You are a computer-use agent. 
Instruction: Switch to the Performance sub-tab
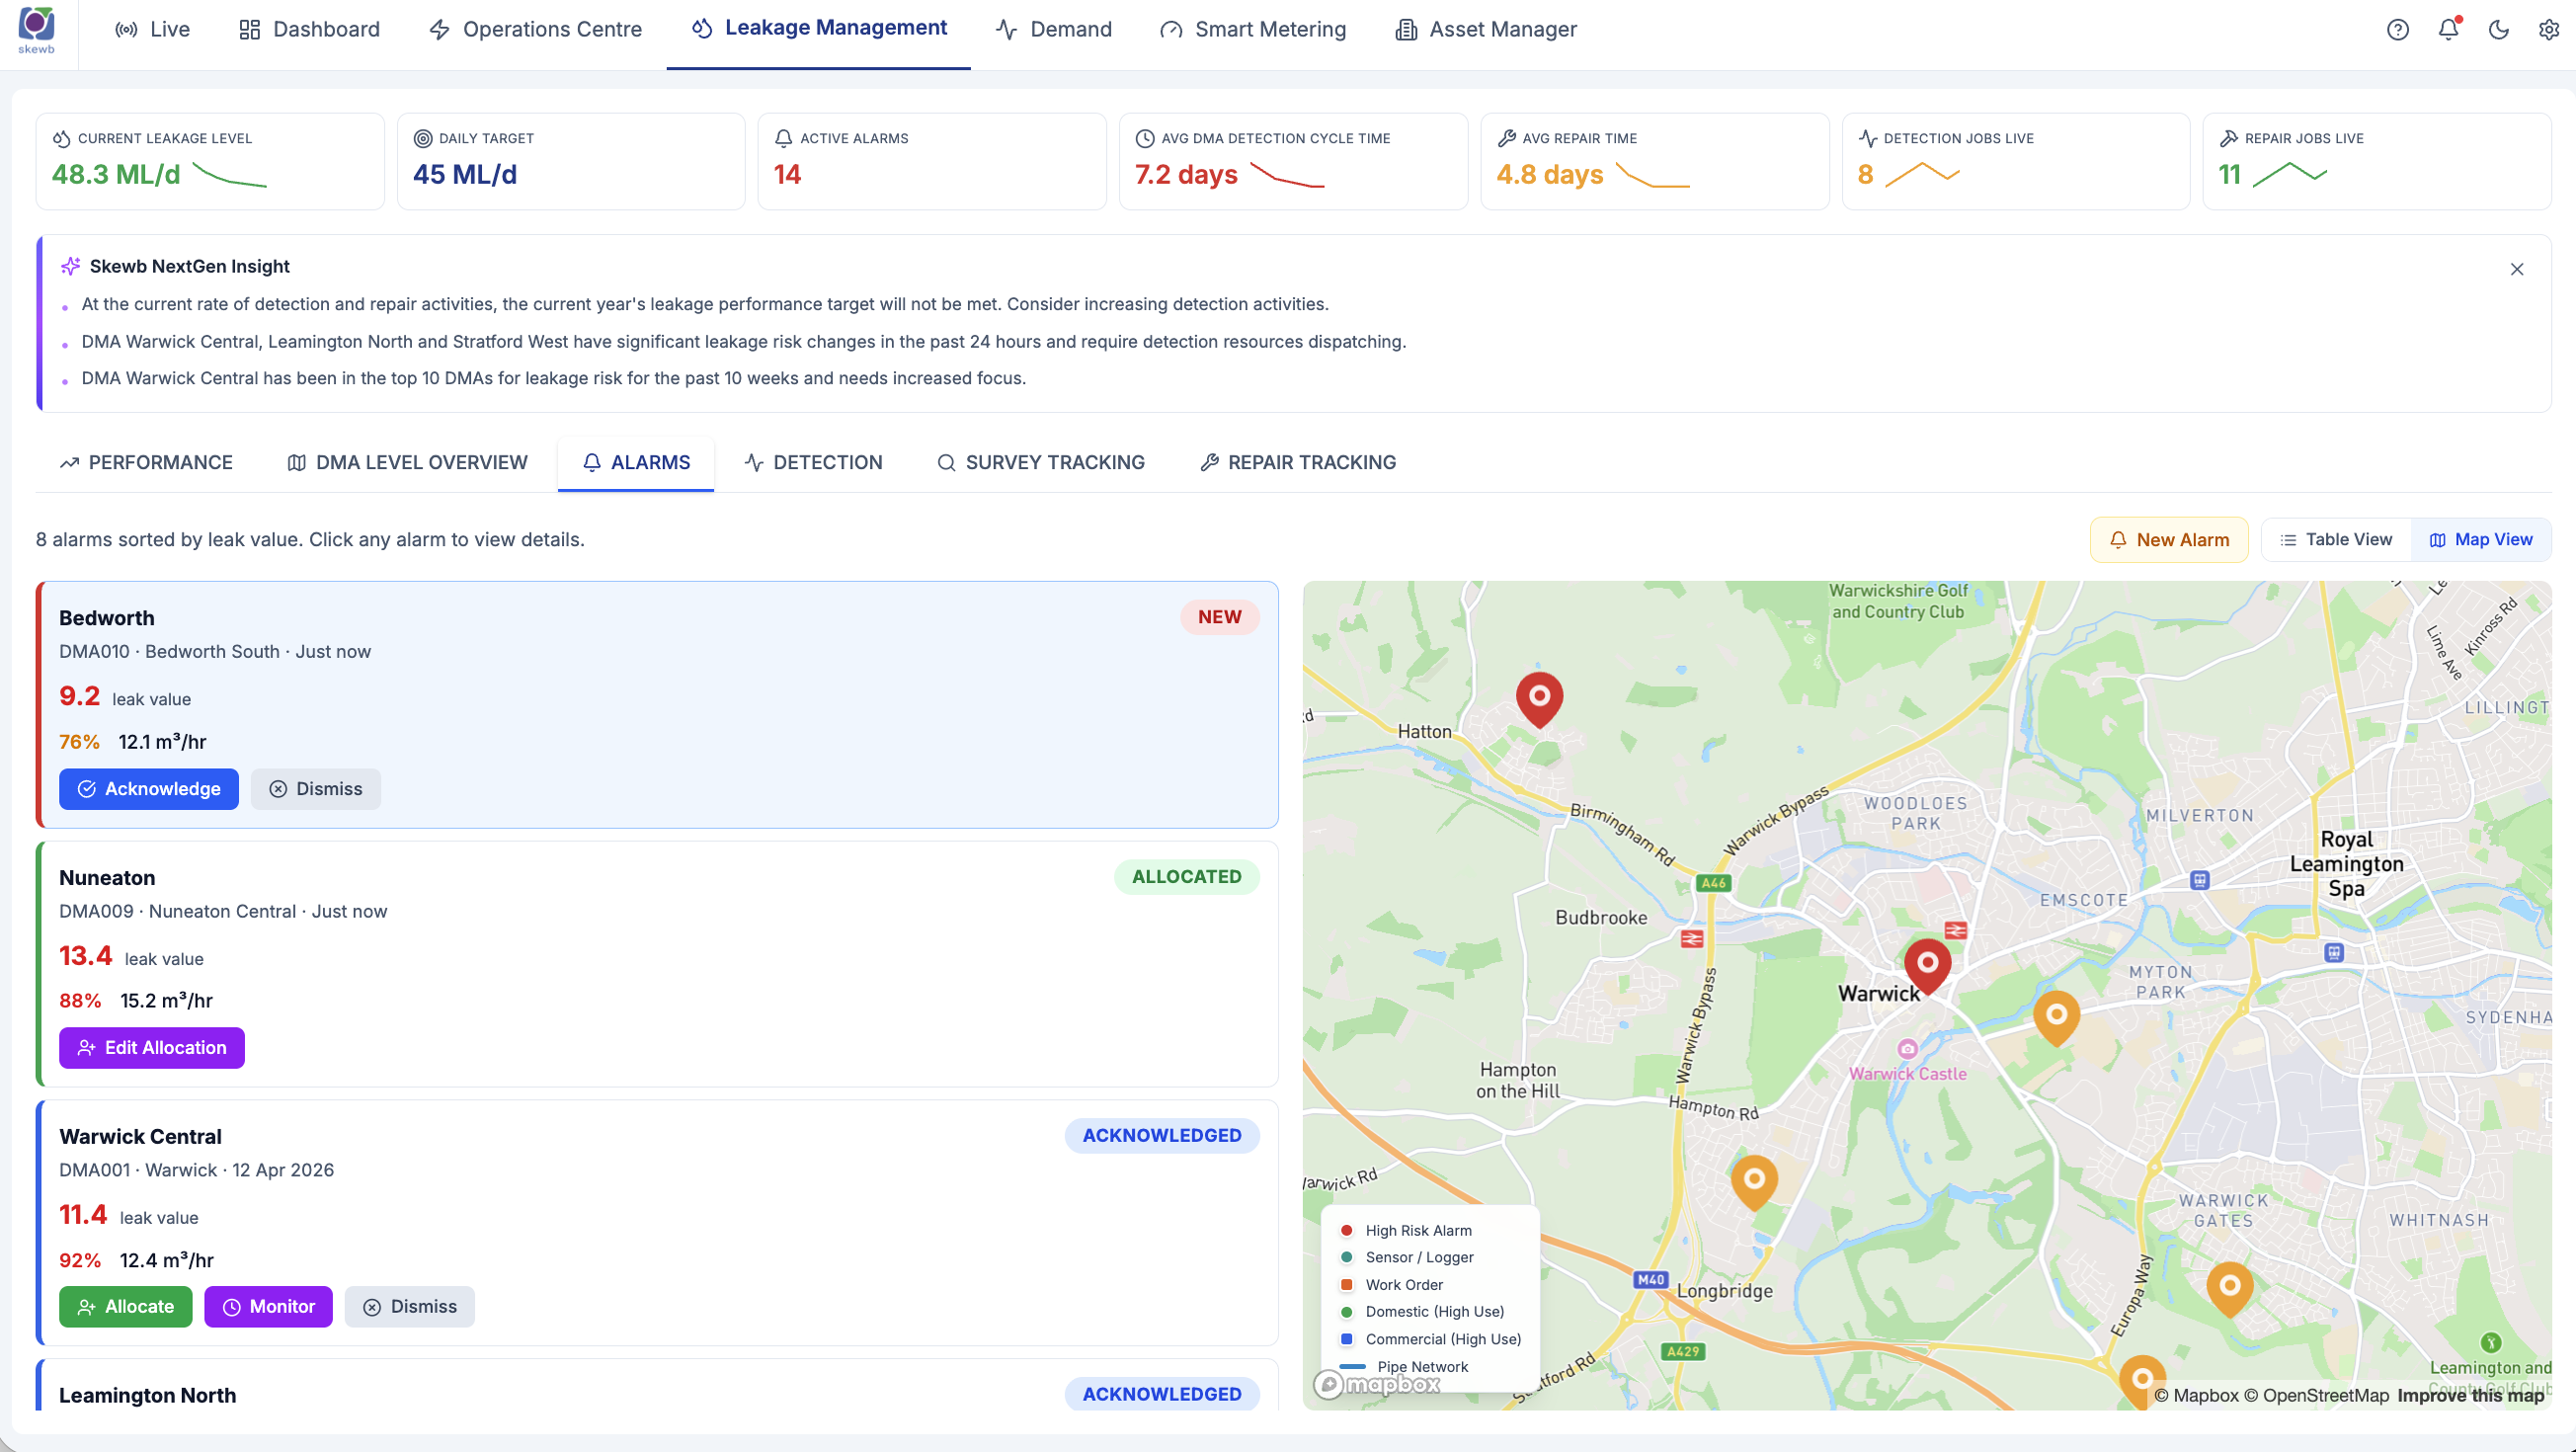(146, 462)
